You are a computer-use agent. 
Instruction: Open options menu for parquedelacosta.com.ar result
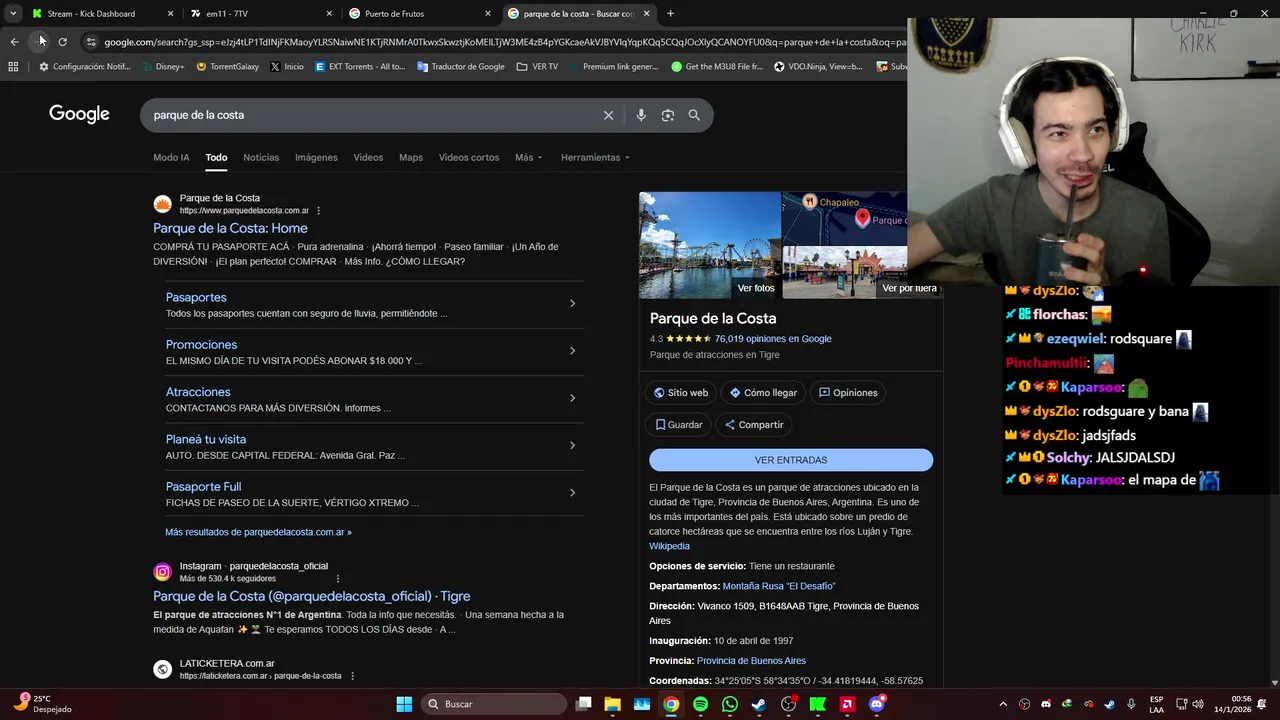pyautogui.click(x=319, y=211)
